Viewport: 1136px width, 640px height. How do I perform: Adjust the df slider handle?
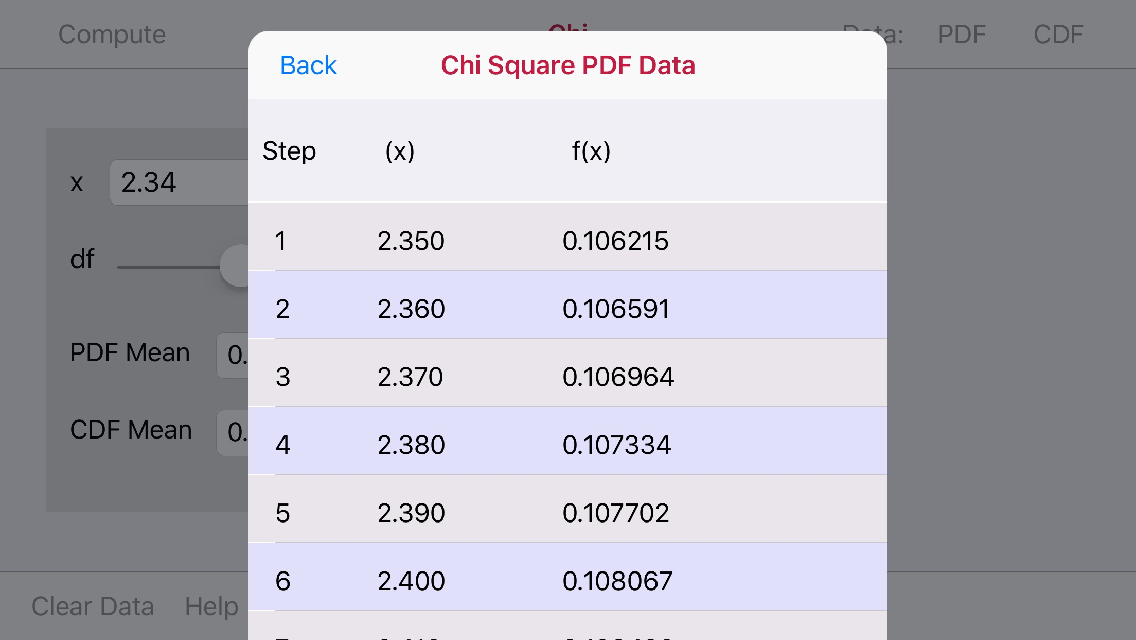click(237, 265)
